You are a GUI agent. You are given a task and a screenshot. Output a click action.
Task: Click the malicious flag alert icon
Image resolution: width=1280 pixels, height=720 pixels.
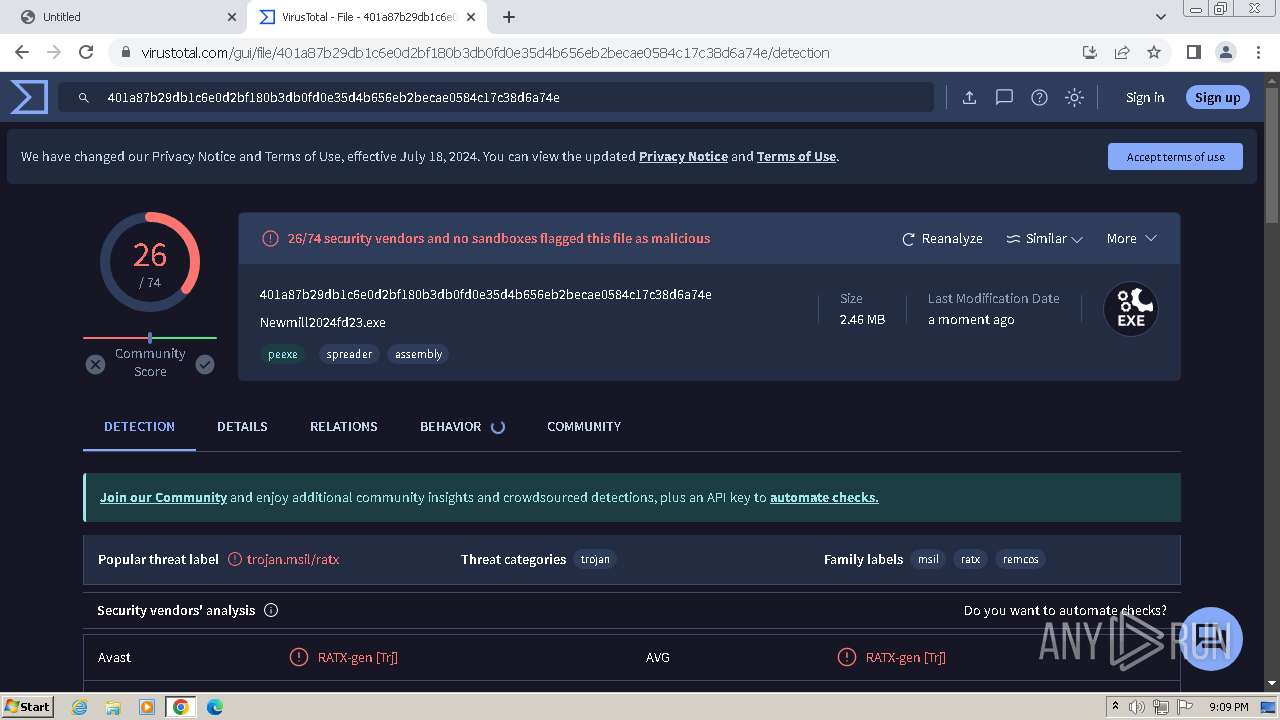tap(270, 238)
